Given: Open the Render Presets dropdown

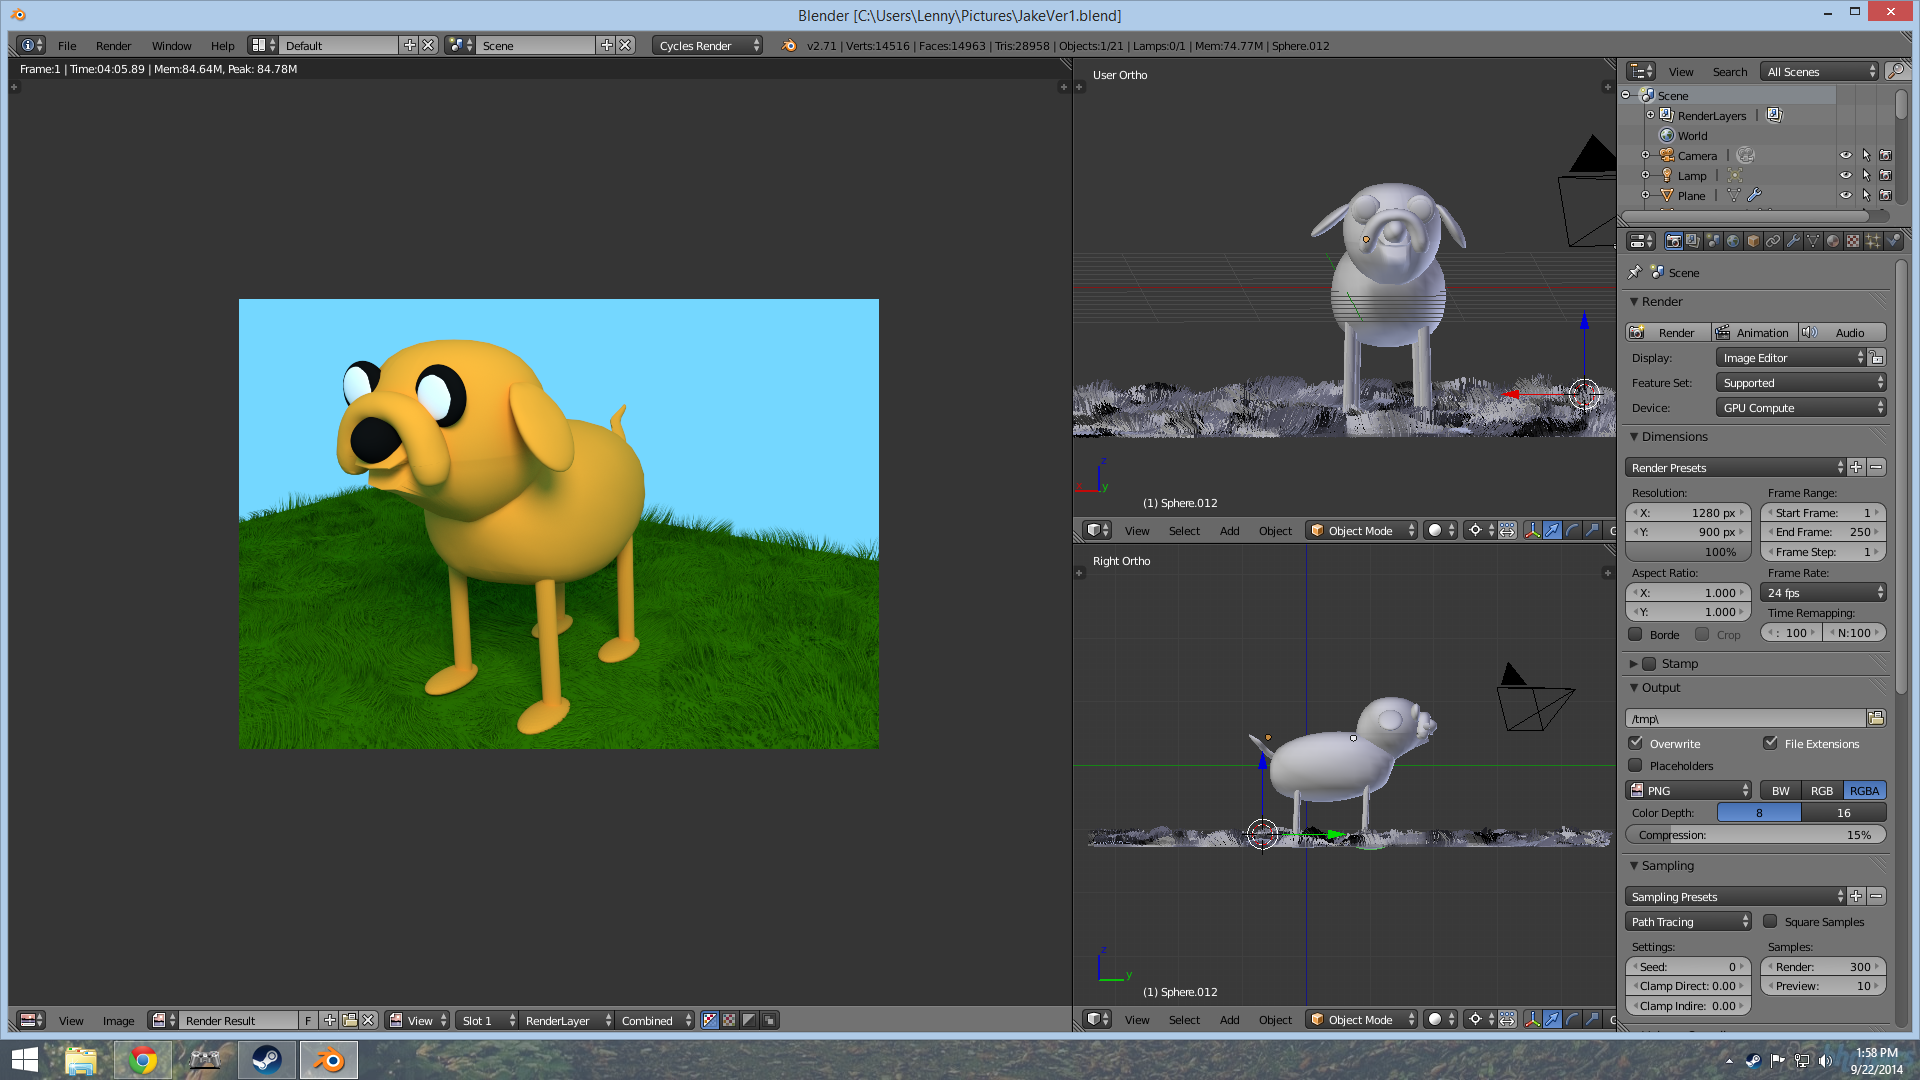Looking at the screenshot, I should pos(1735,467).
